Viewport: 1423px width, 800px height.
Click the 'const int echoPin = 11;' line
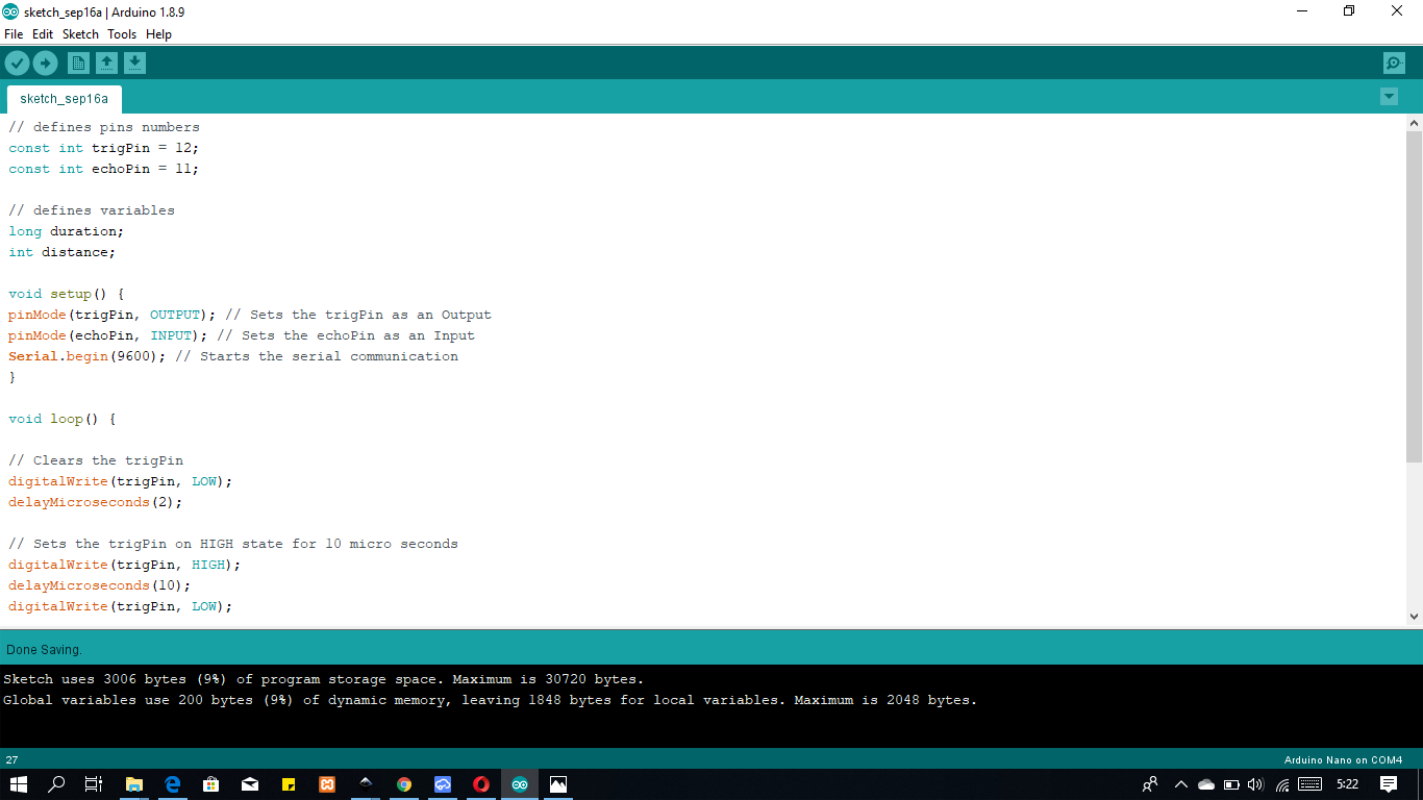104,169
